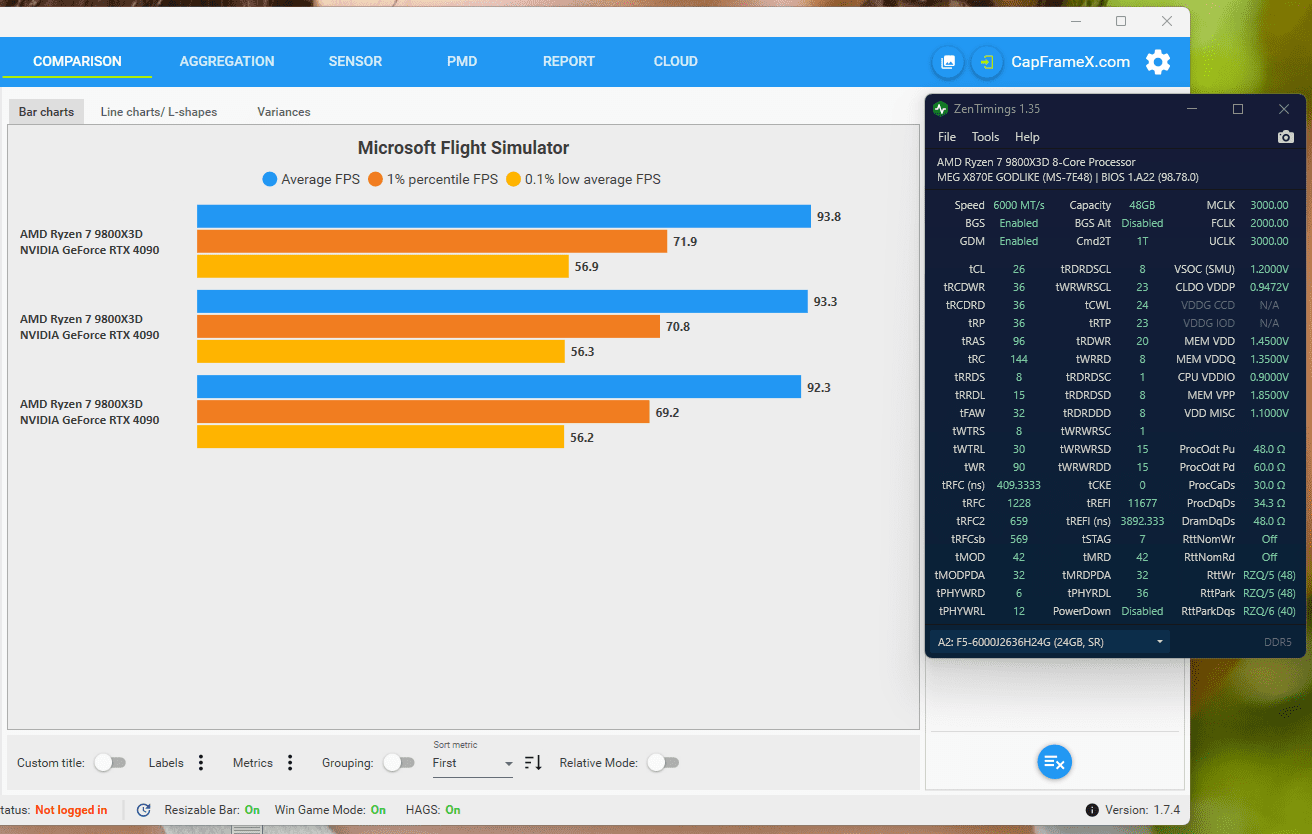Viewport: 1312px width, 834px height.
Task: Open the Metrics three-dot options menu
Action: [290, 763]
